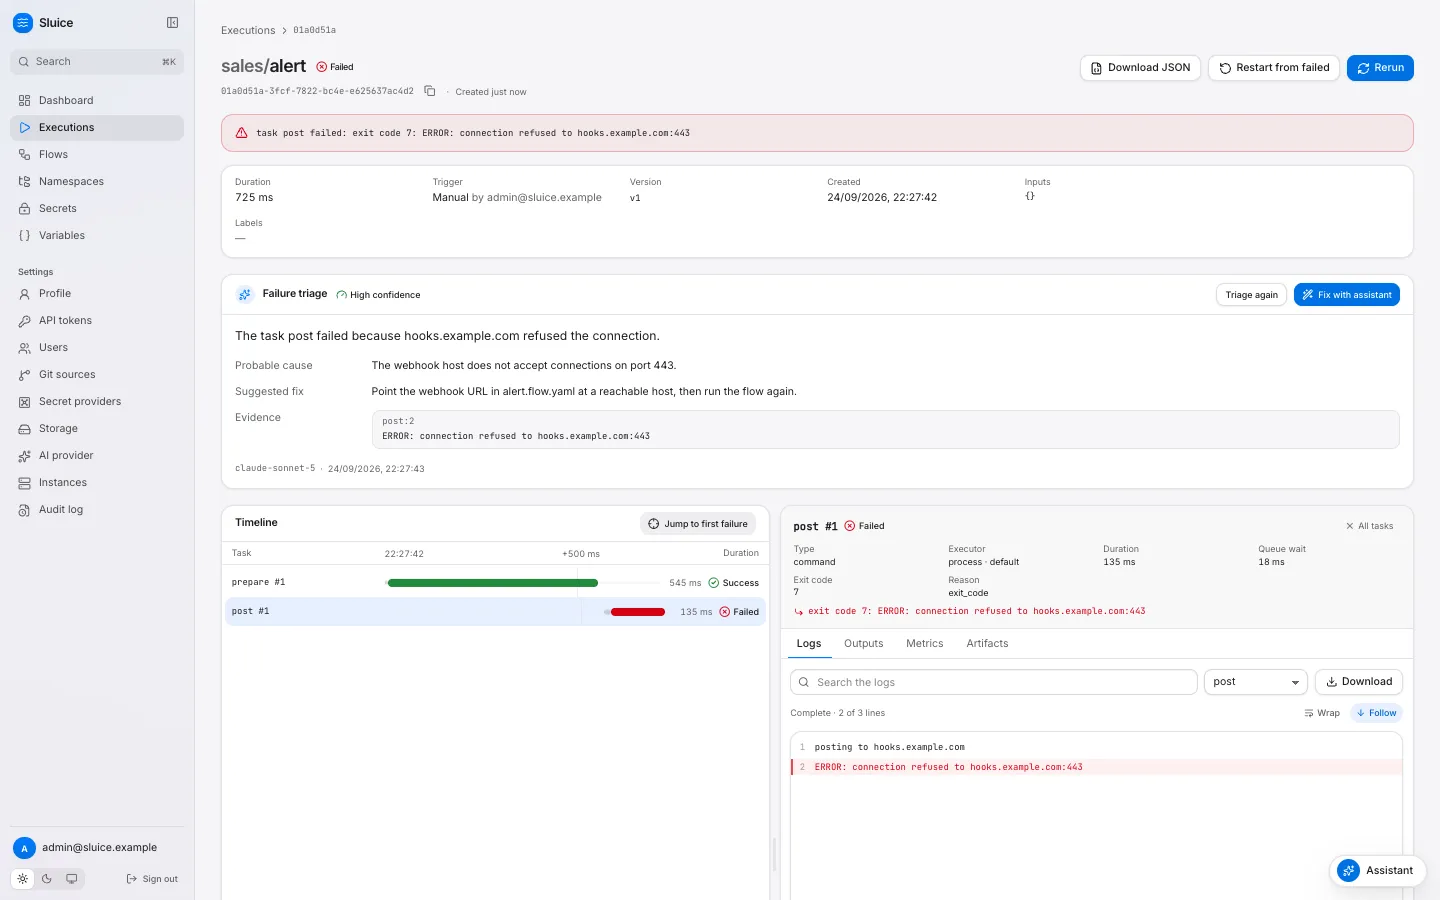Copy the execution ID with the copy icon
The width and height of the screenshot is (1440, 900).
tap(430, 91)
